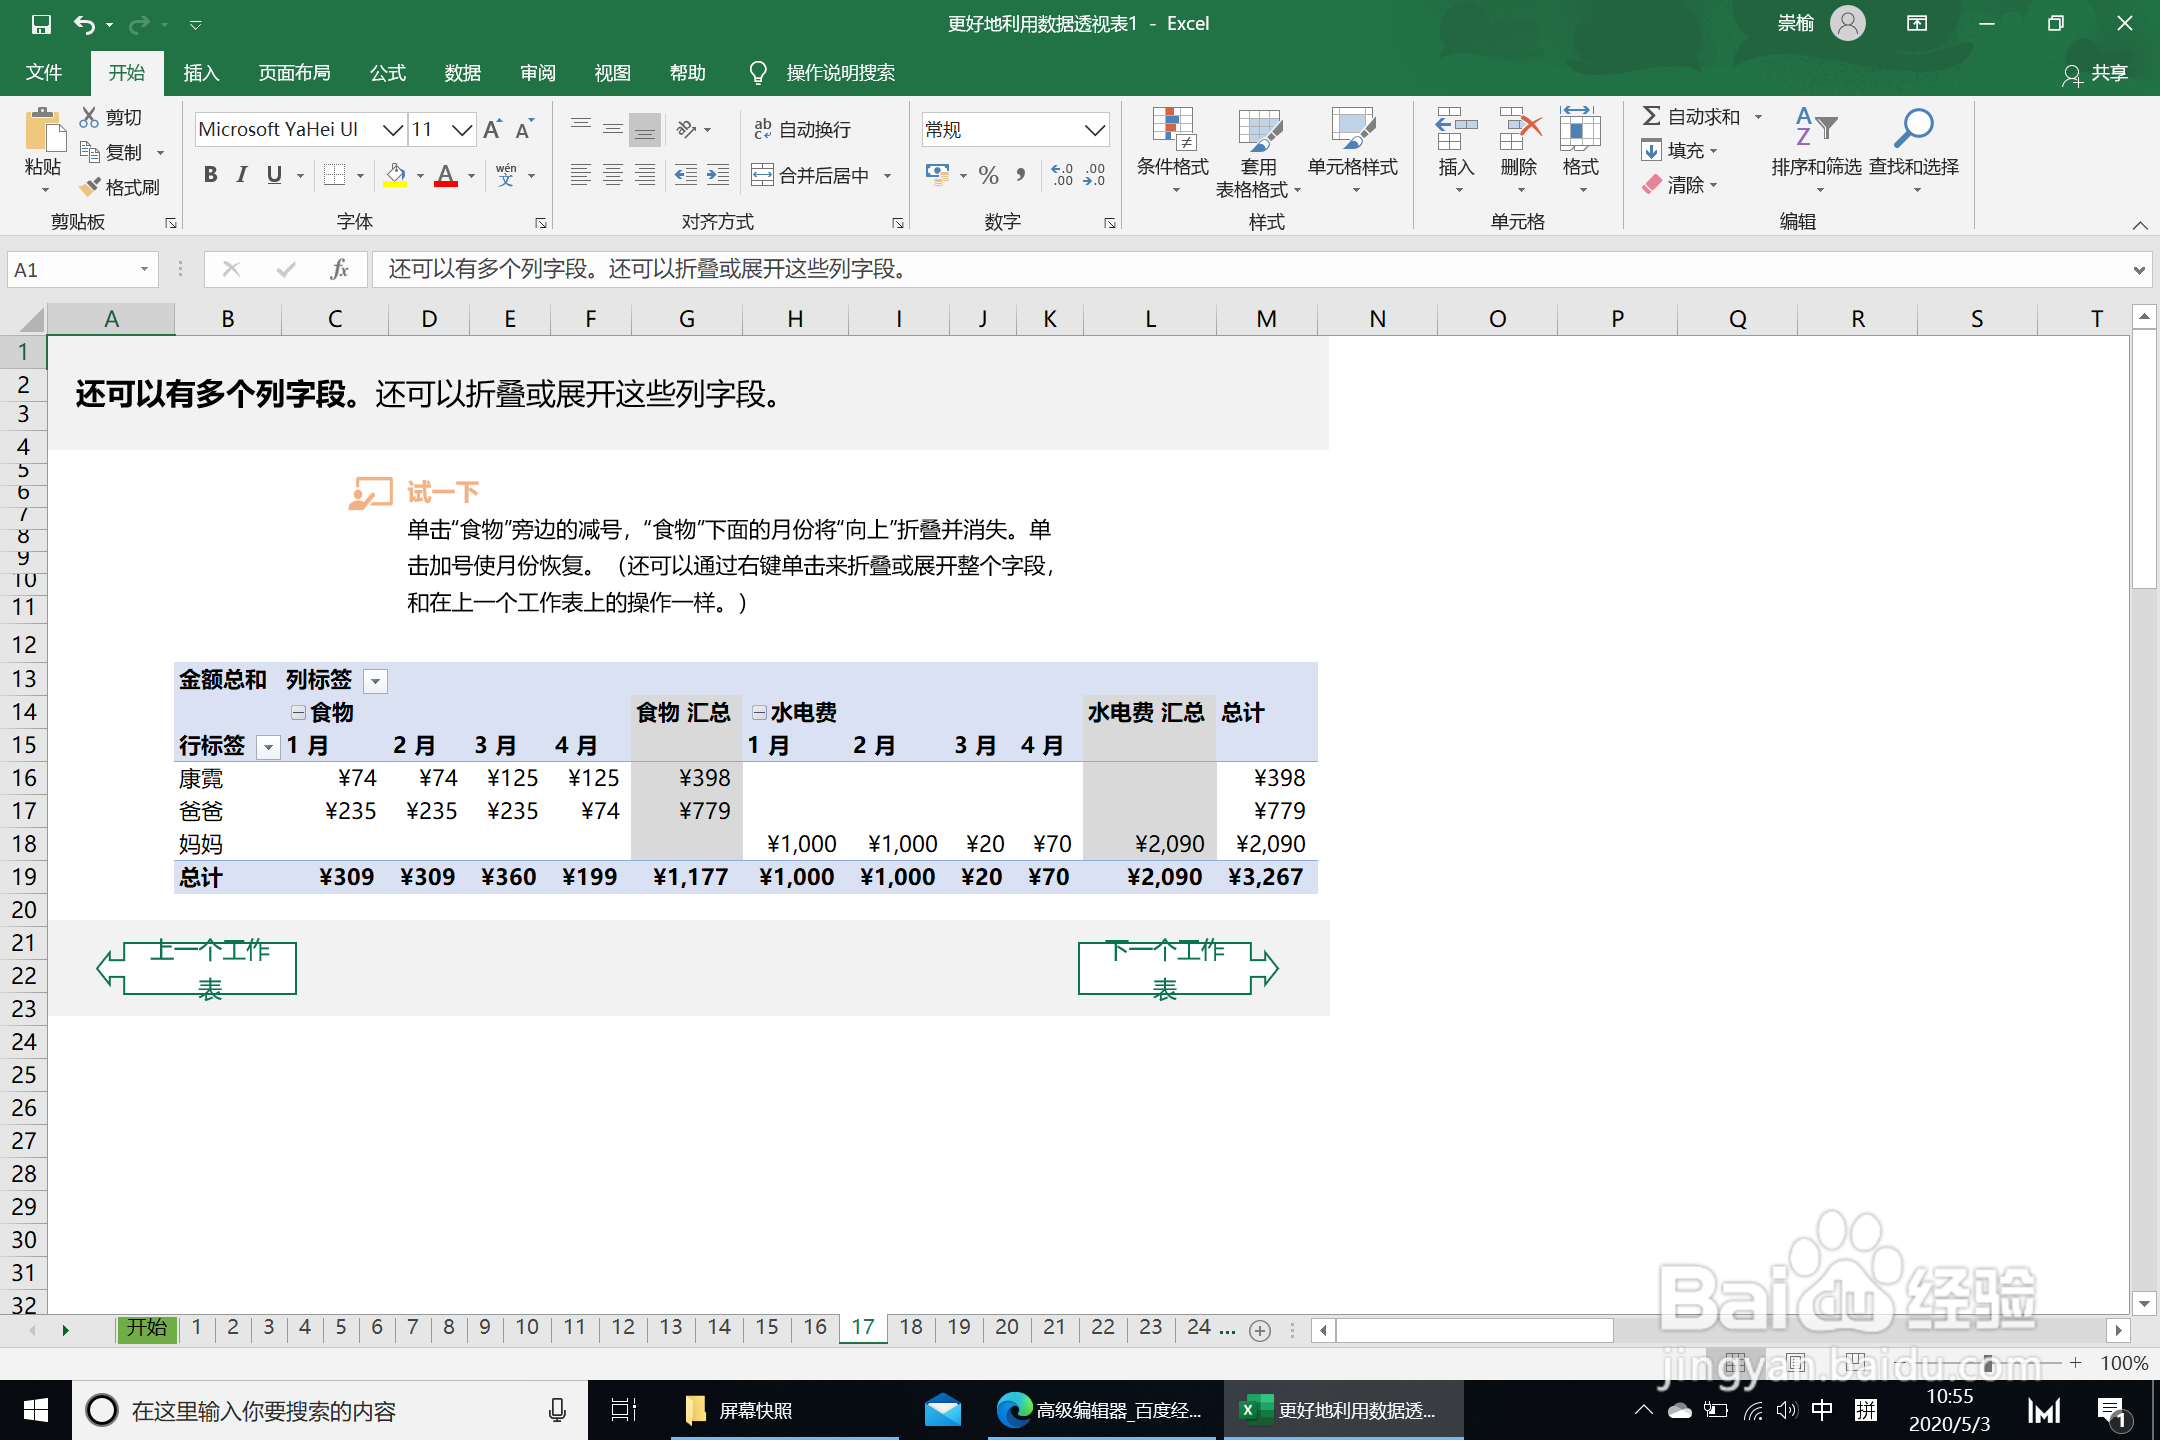
Task: Open the 列标签 filter dropdown
Action: 376,682
